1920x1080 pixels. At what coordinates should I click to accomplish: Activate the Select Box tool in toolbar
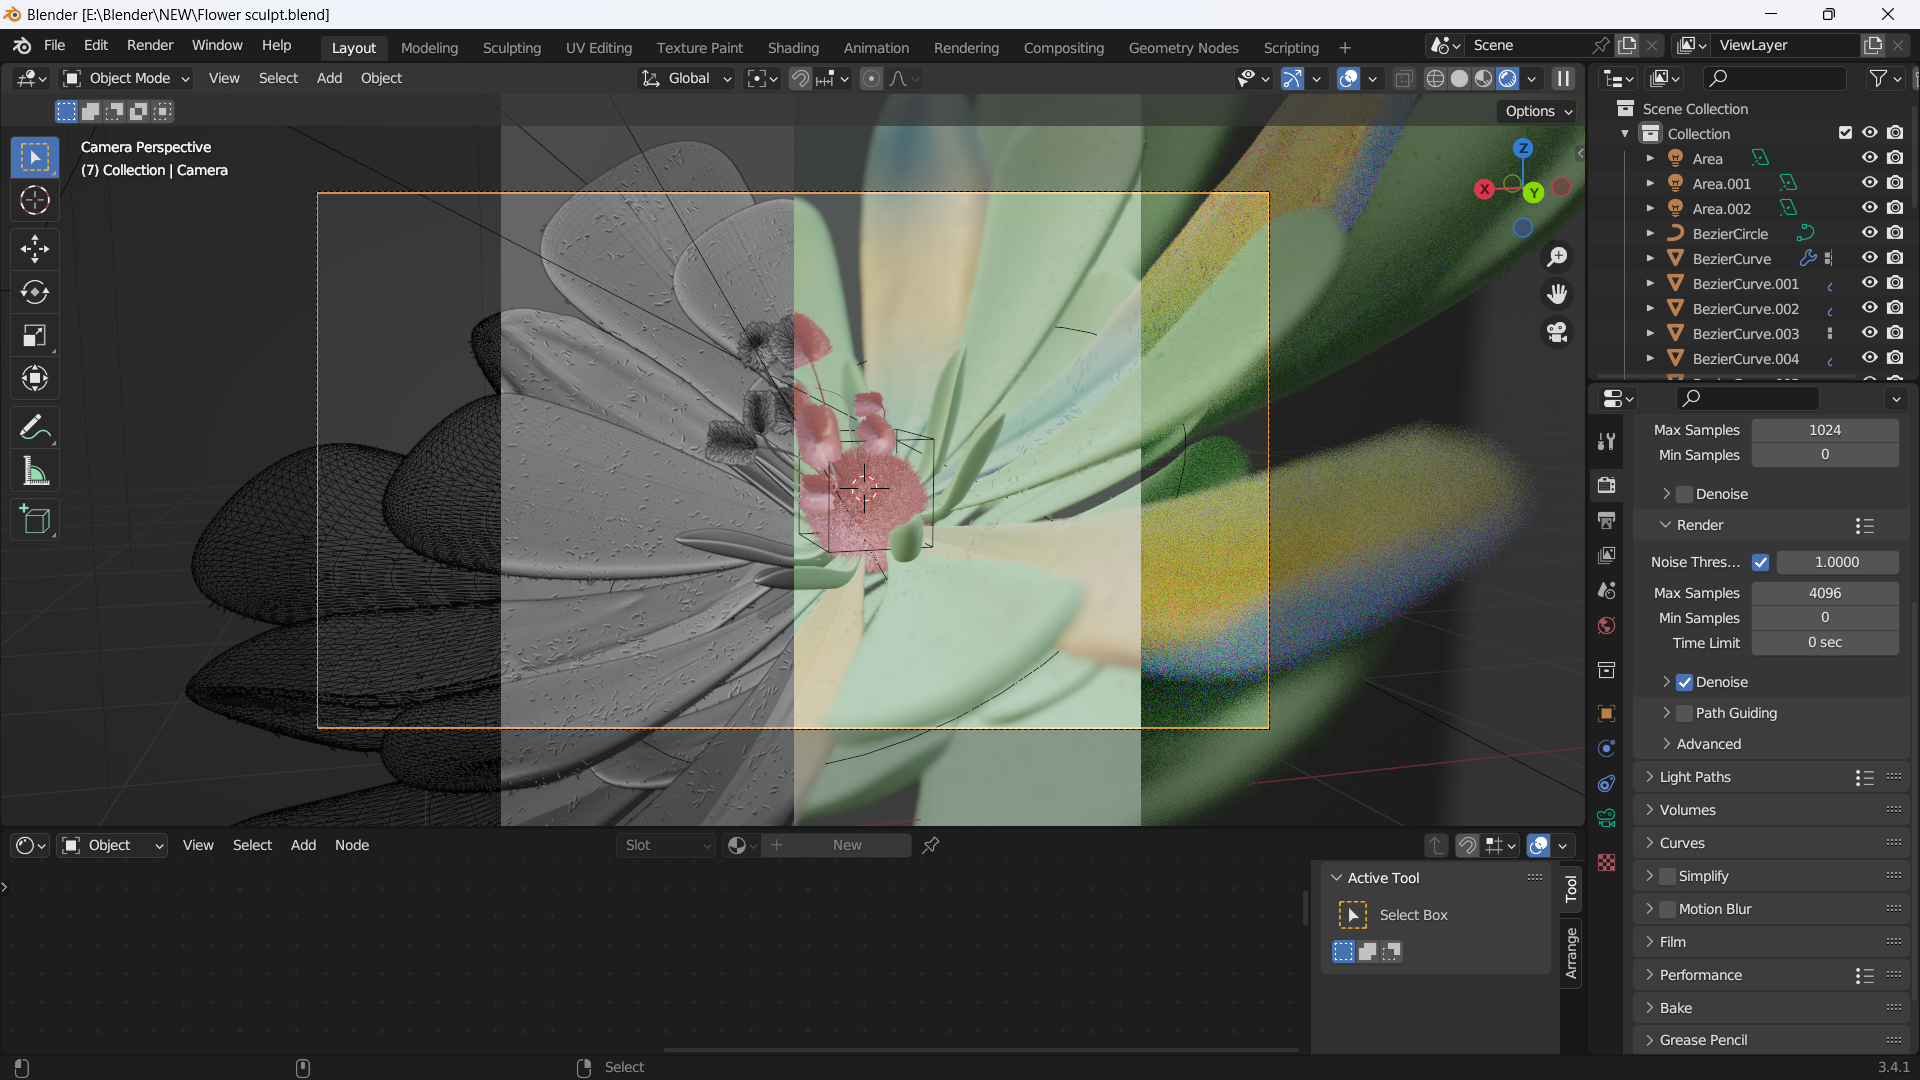35,158
